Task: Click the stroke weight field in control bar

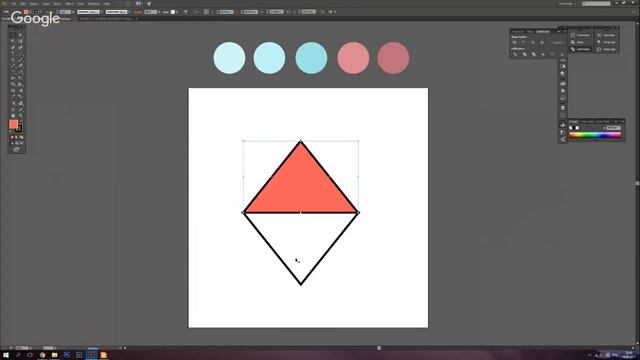Action: coord(66,12)
